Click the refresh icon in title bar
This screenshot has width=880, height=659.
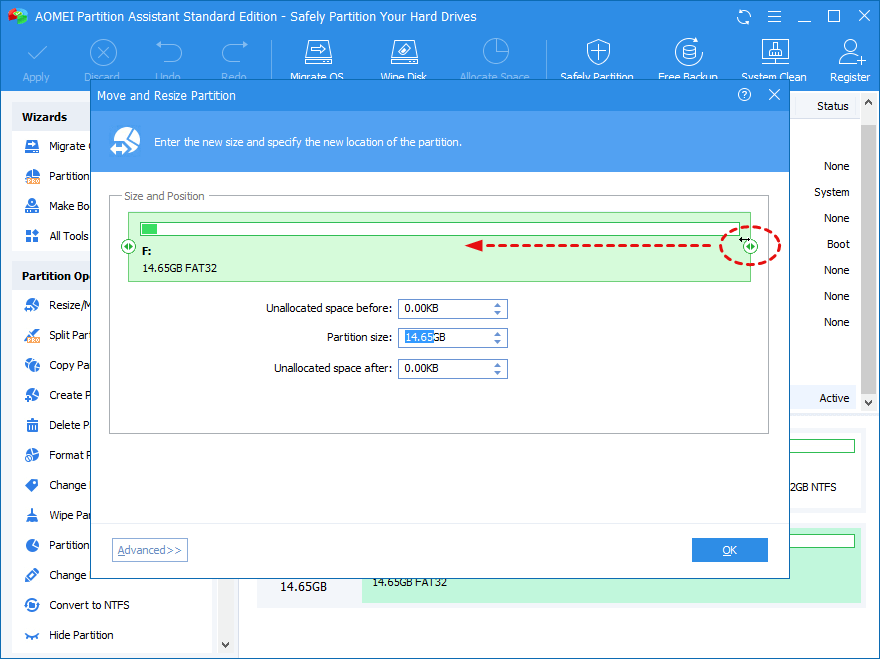tap(743, 17)
